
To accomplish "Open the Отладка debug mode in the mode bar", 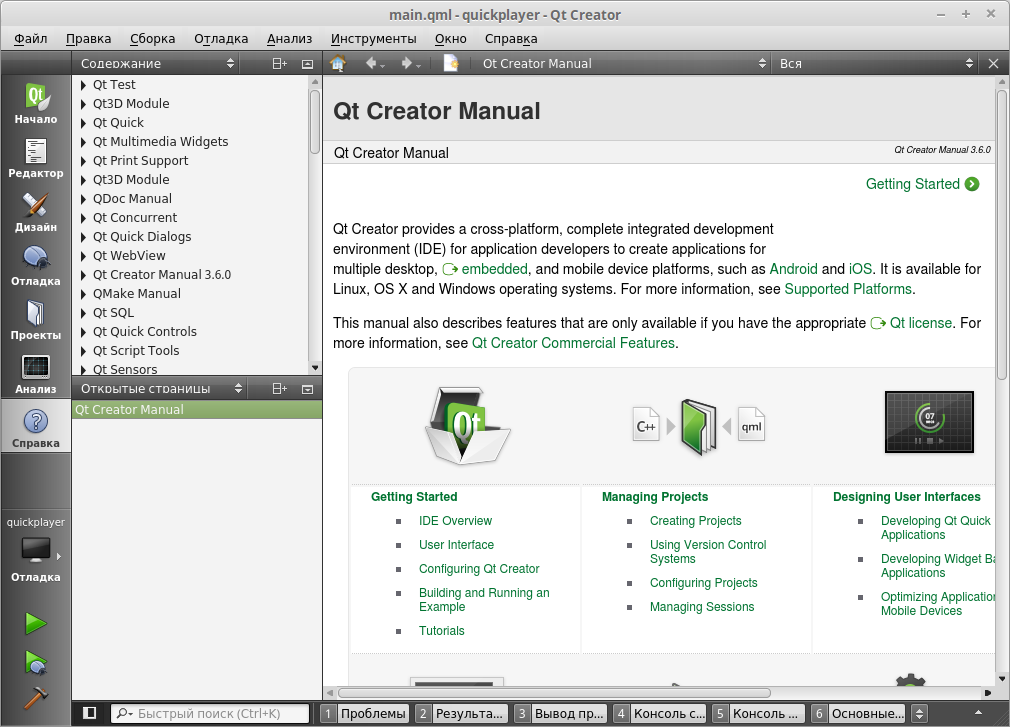I will (35, 266).
